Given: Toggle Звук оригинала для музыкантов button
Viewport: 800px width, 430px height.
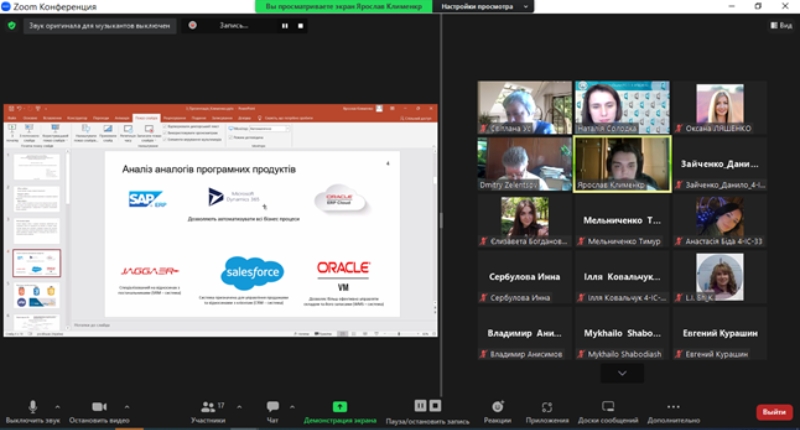Looking at the screenshot, I should [99, 25].
